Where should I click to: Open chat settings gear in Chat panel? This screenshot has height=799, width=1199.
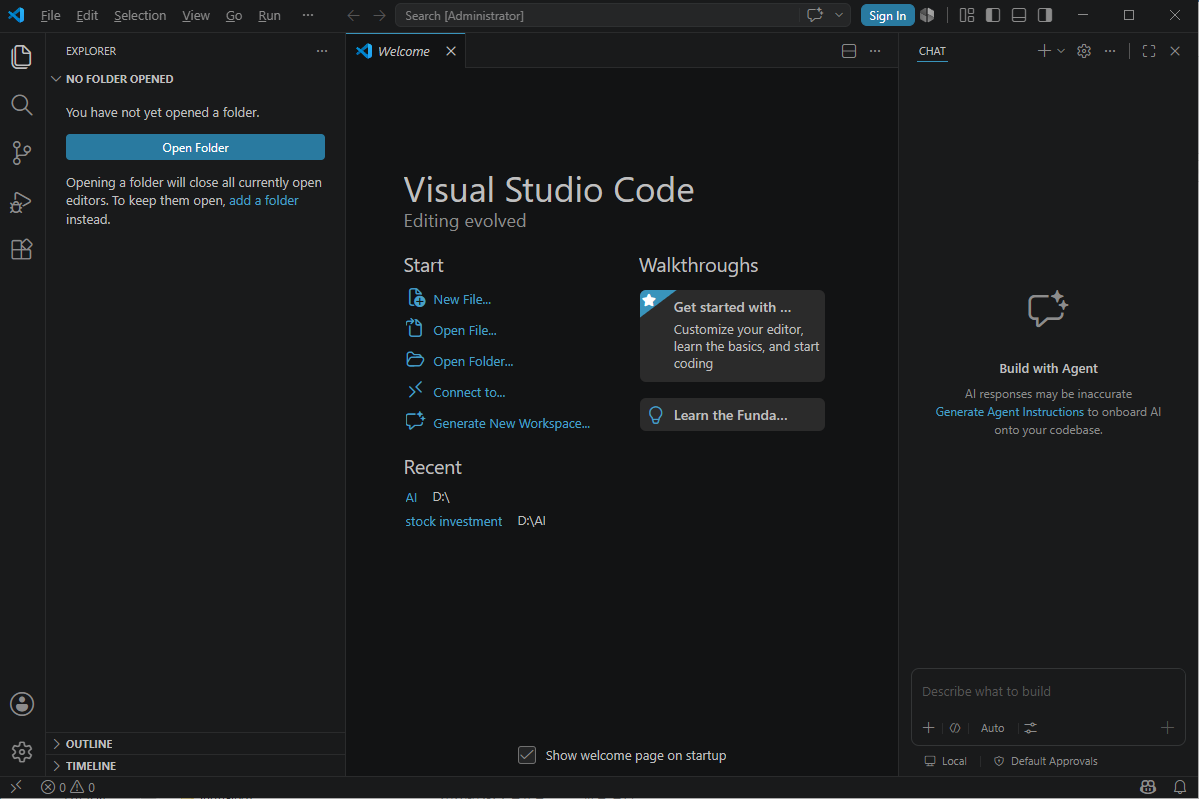pos(1084,51)
